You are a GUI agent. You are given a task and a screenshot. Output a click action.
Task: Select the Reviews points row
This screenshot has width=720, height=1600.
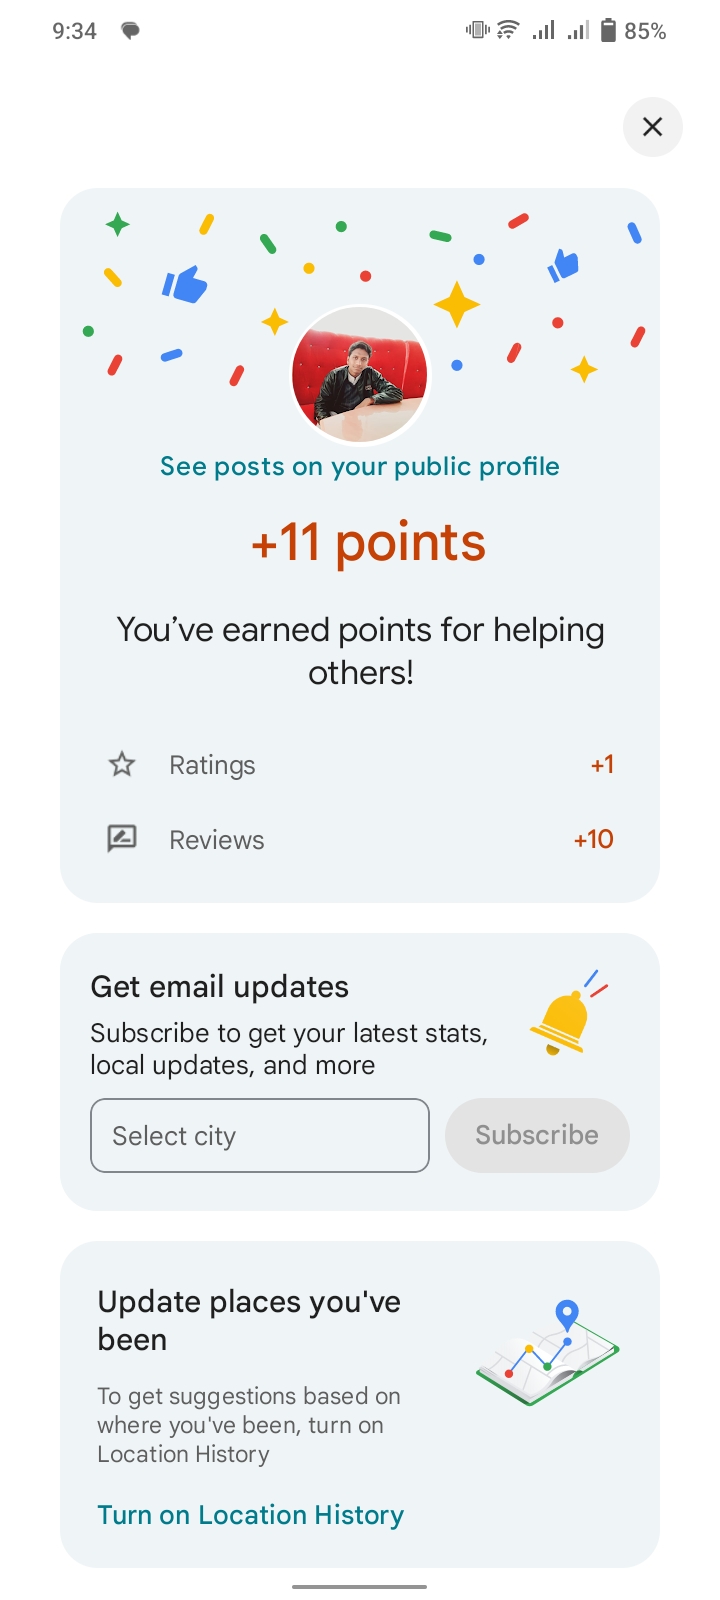[360, 839]
